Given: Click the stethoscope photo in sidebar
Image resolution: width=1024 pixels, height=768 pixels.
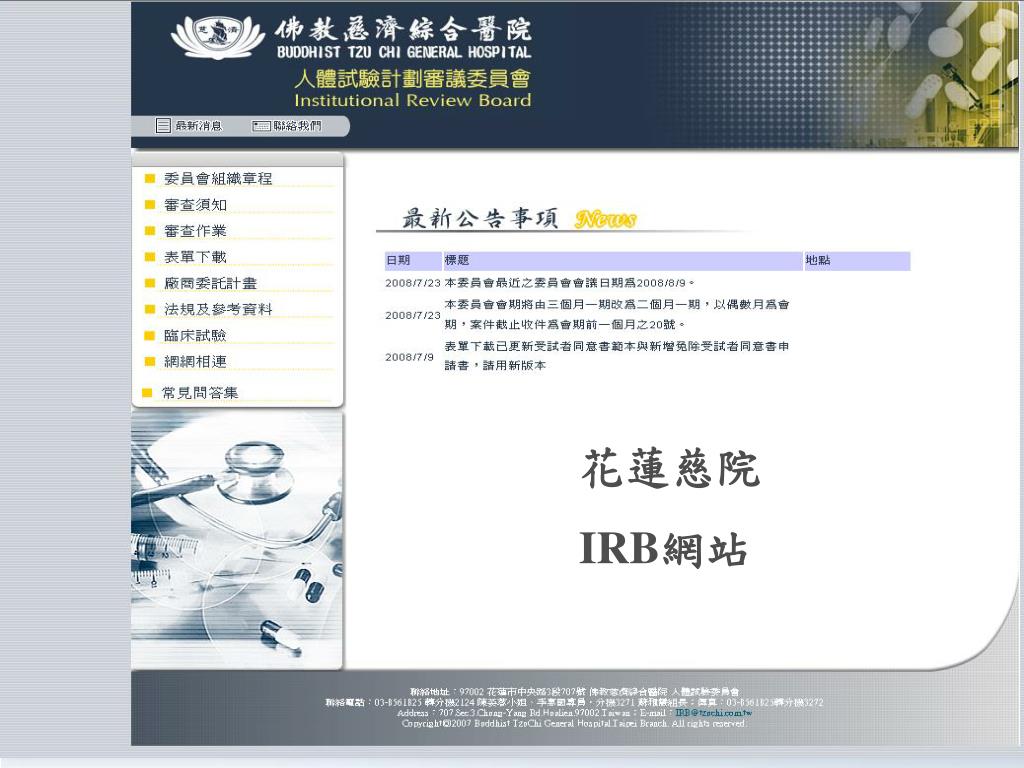Looking at the screenshot, I should click(x=236, y=541).
